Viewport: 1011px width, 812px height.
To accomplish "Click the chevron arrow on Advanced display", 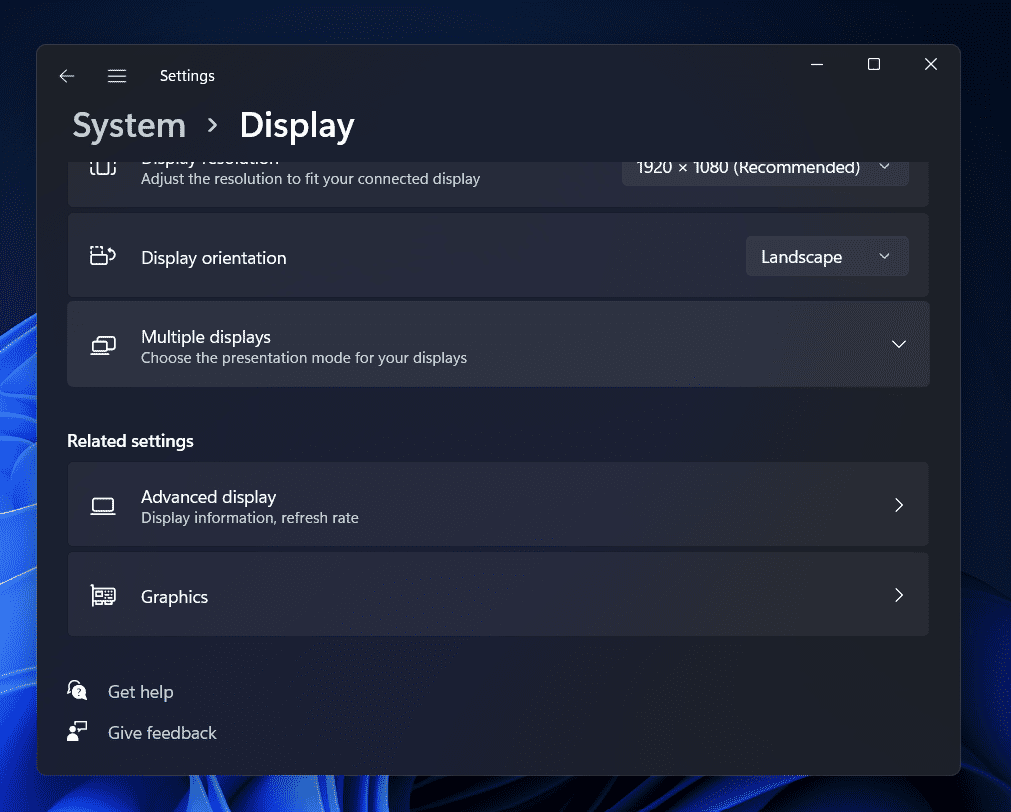I will (898, 505).
